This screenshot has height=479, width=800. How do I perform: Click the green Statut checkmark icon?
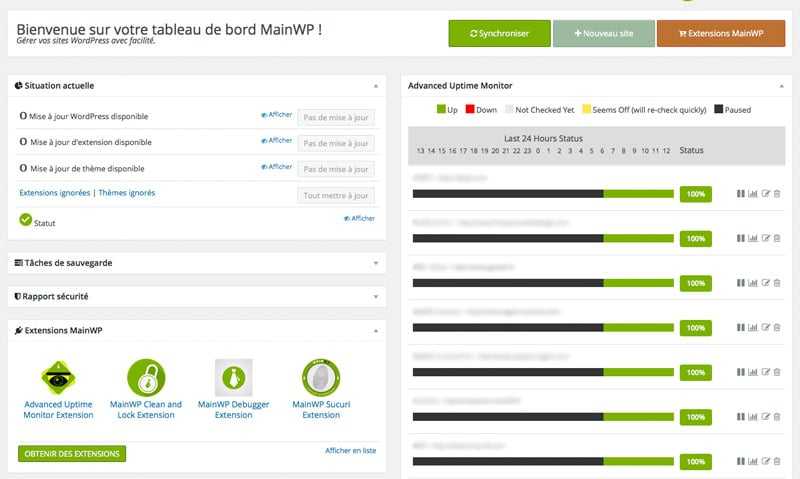point(26,219)
